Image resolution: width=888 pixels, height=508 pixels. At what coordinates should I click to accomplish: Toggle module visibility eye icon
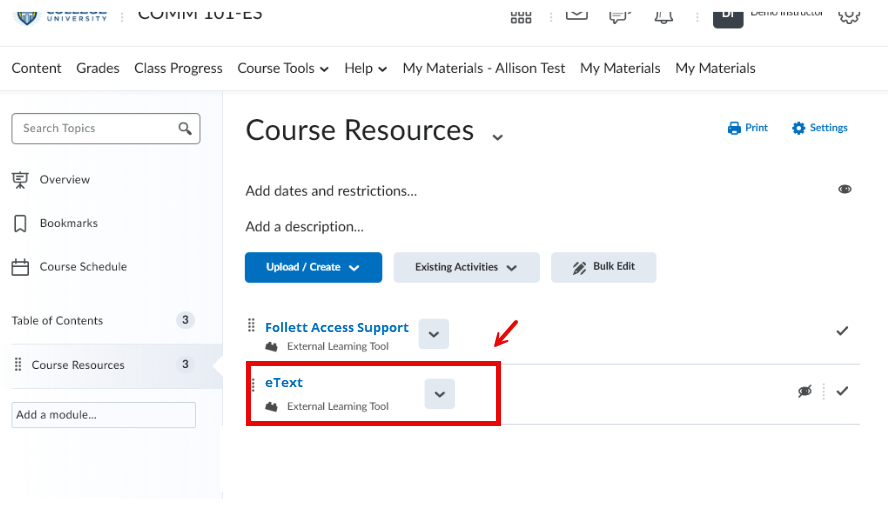(844, 189)
